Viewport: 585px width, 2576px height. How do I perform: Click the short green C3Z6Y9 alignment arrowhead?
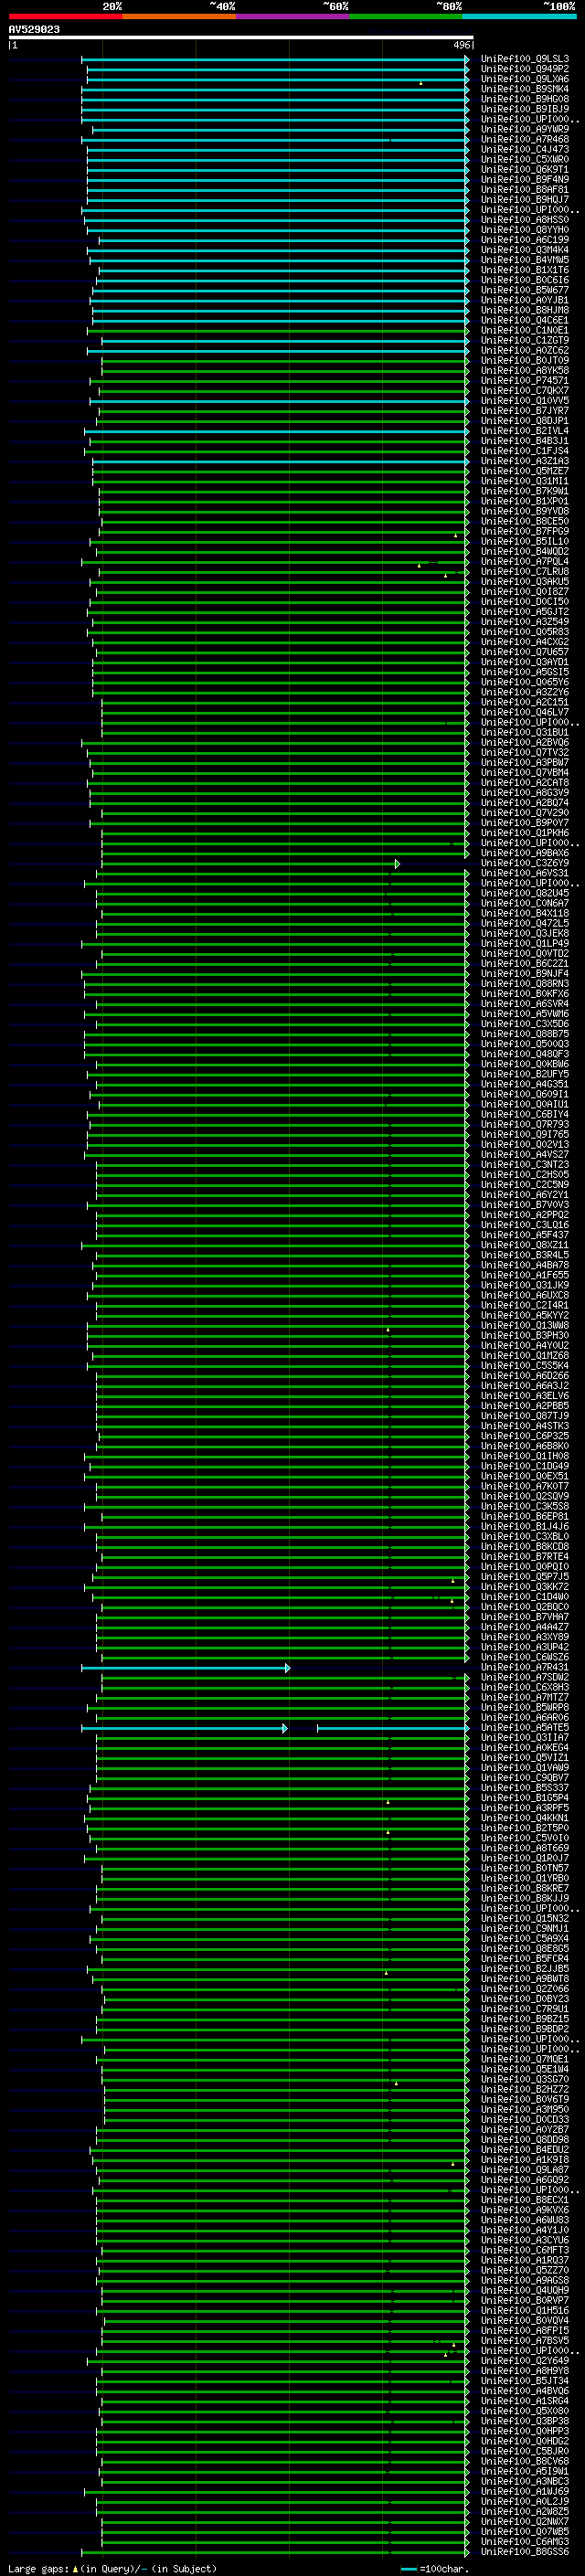point(397,864)
